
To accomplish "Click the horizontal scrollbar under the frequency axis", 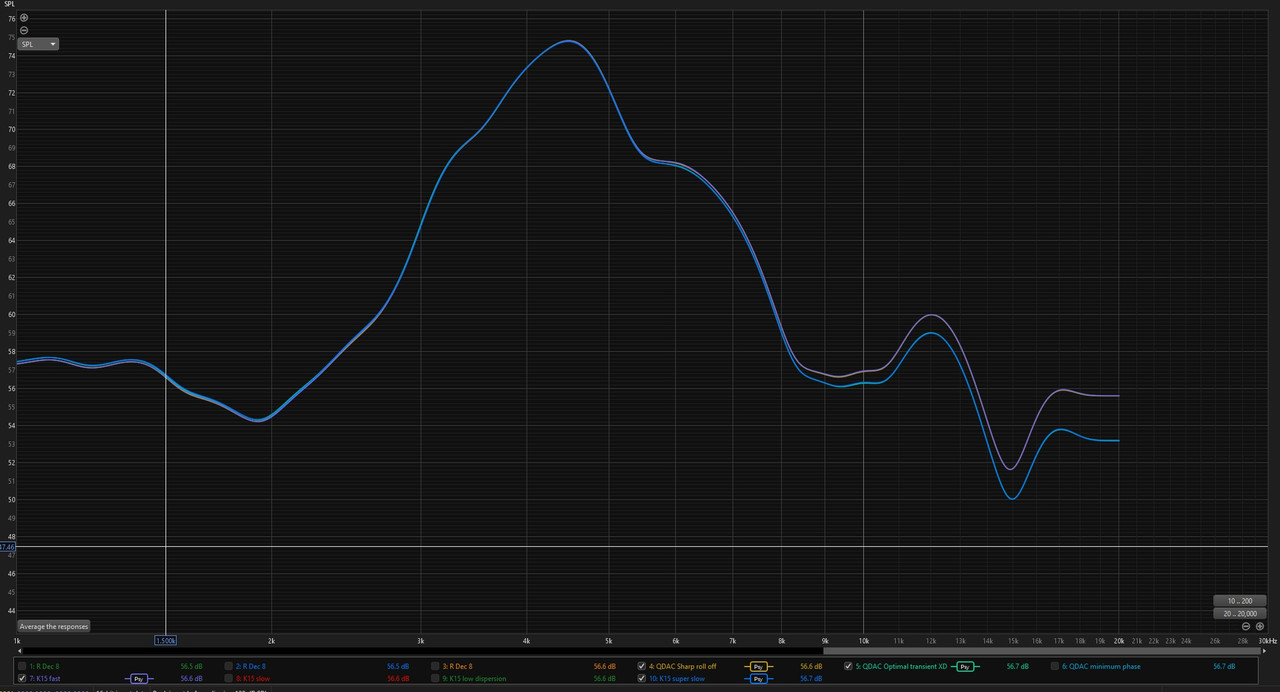I will pyautogui.click(x=640, y=650).
